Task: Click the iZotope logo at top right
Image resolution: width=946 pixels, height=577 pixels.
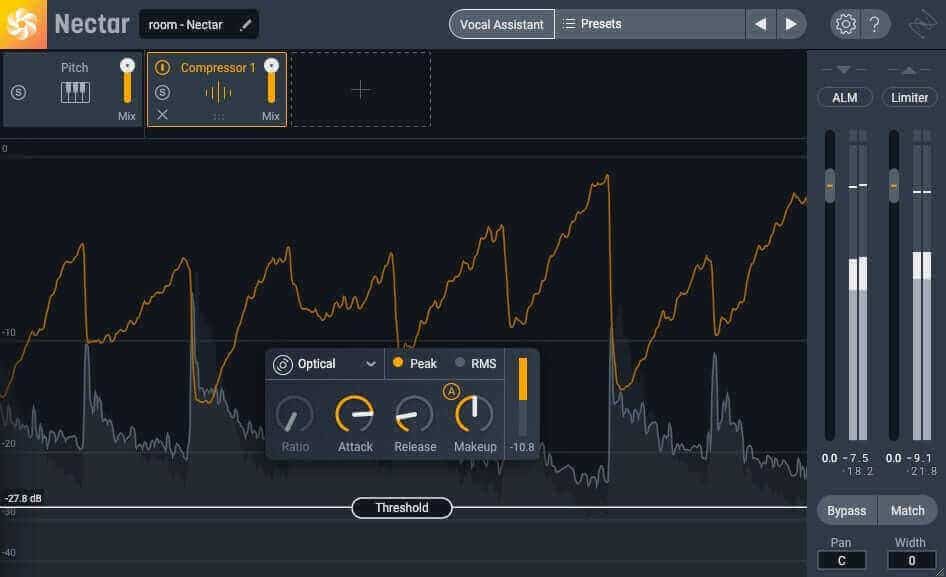Action: tap(923, 24)
